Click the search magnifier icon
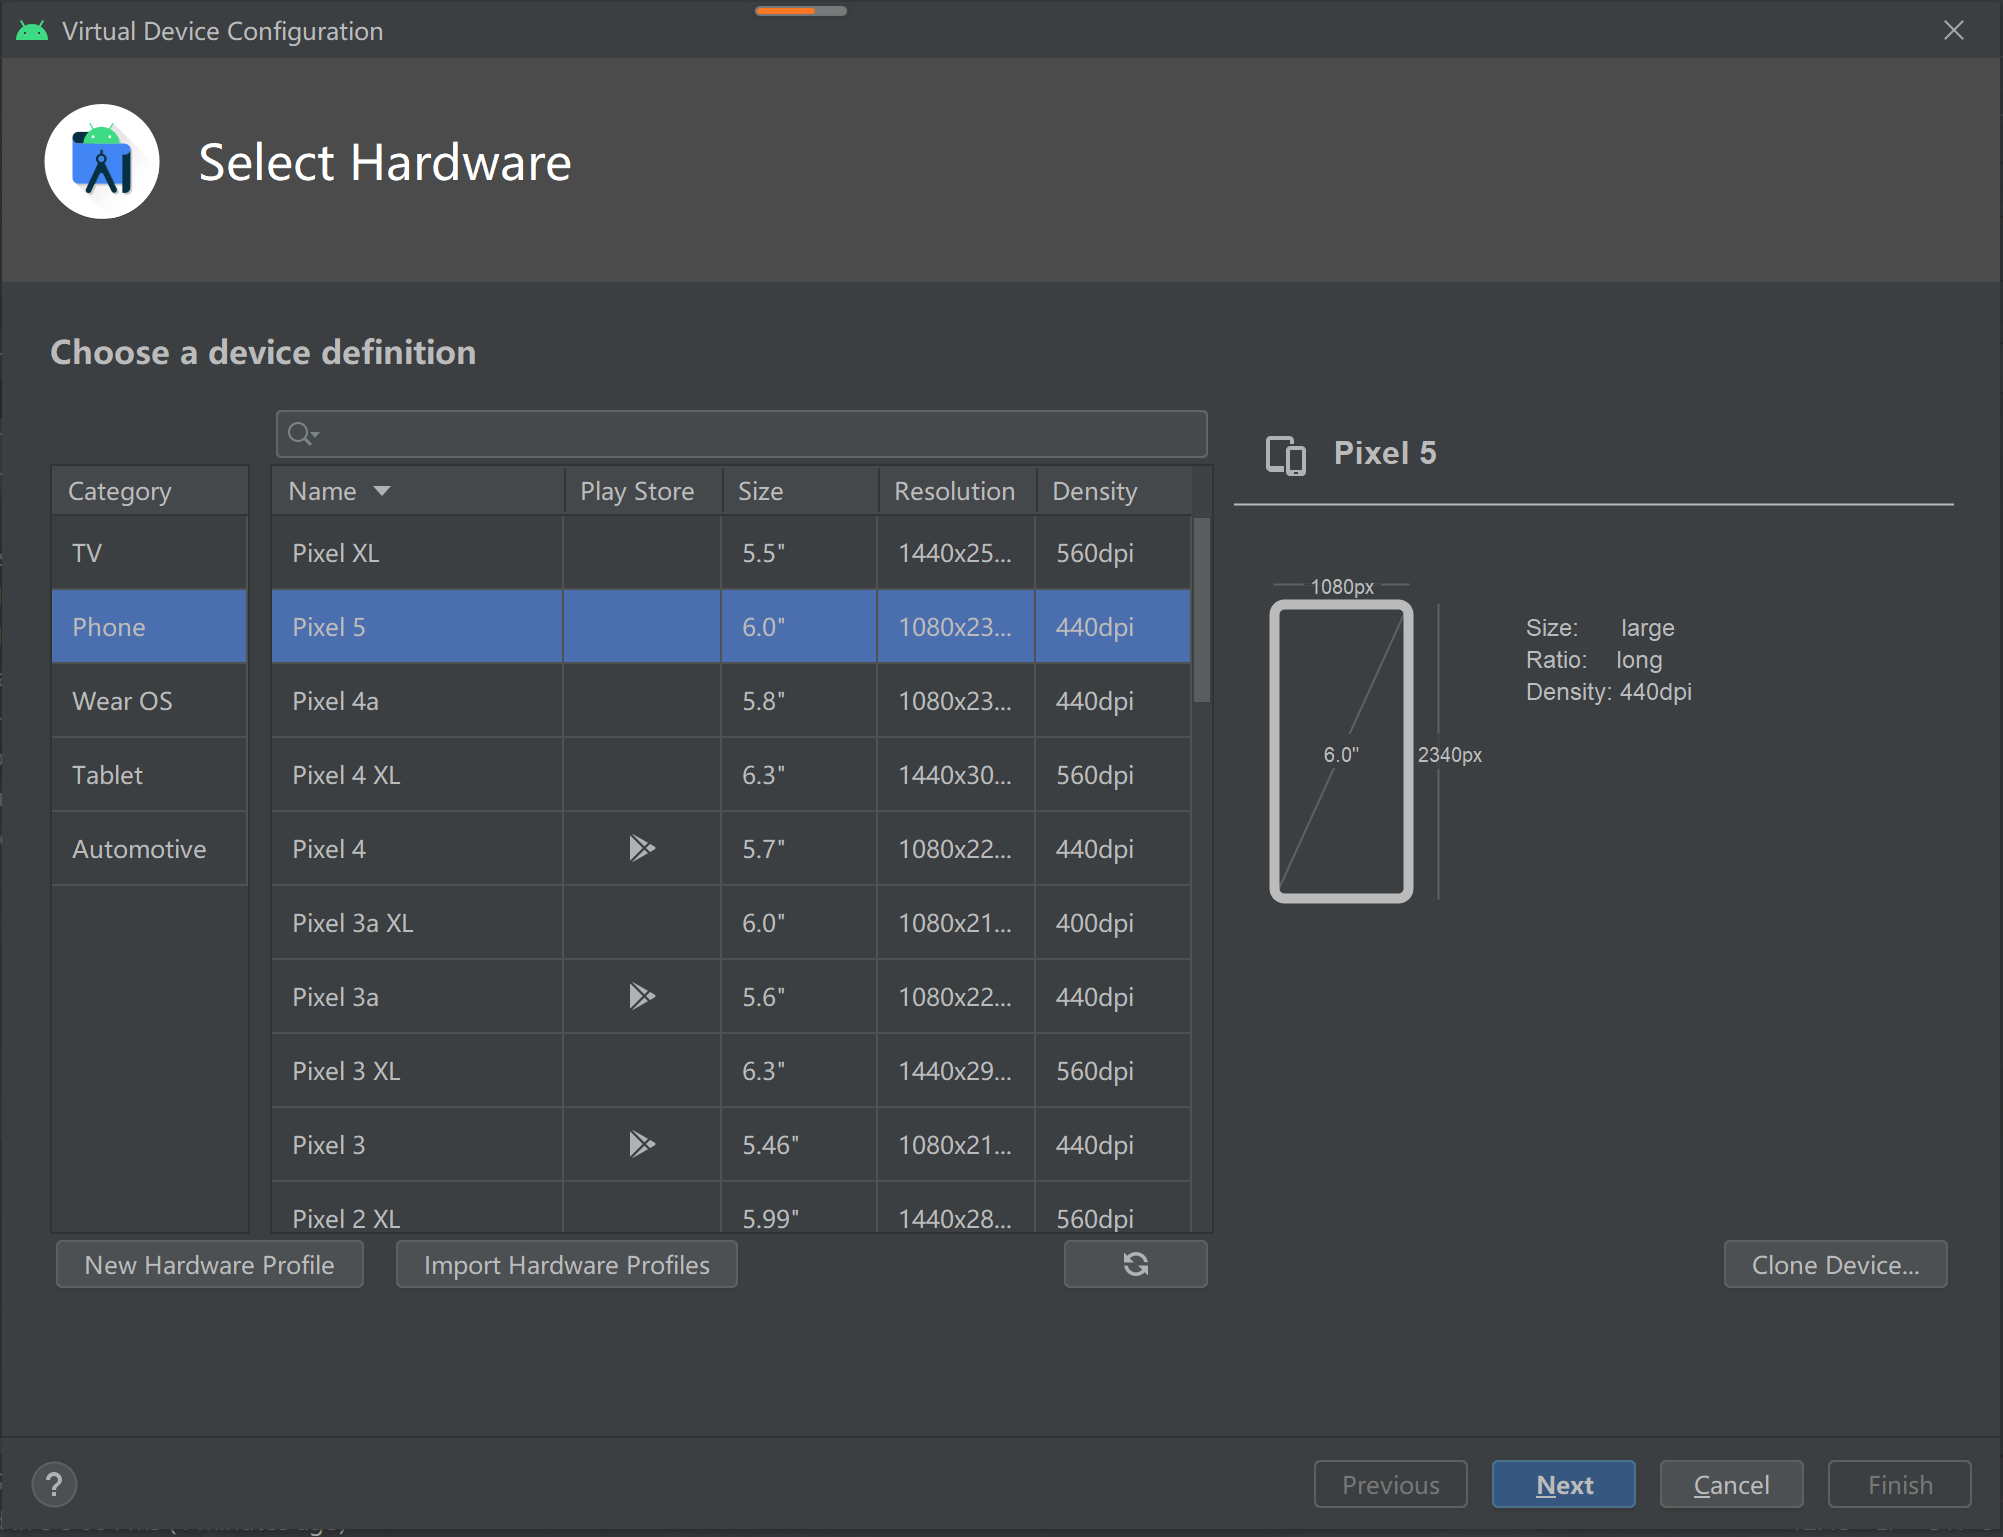 (x=299, y=434)
